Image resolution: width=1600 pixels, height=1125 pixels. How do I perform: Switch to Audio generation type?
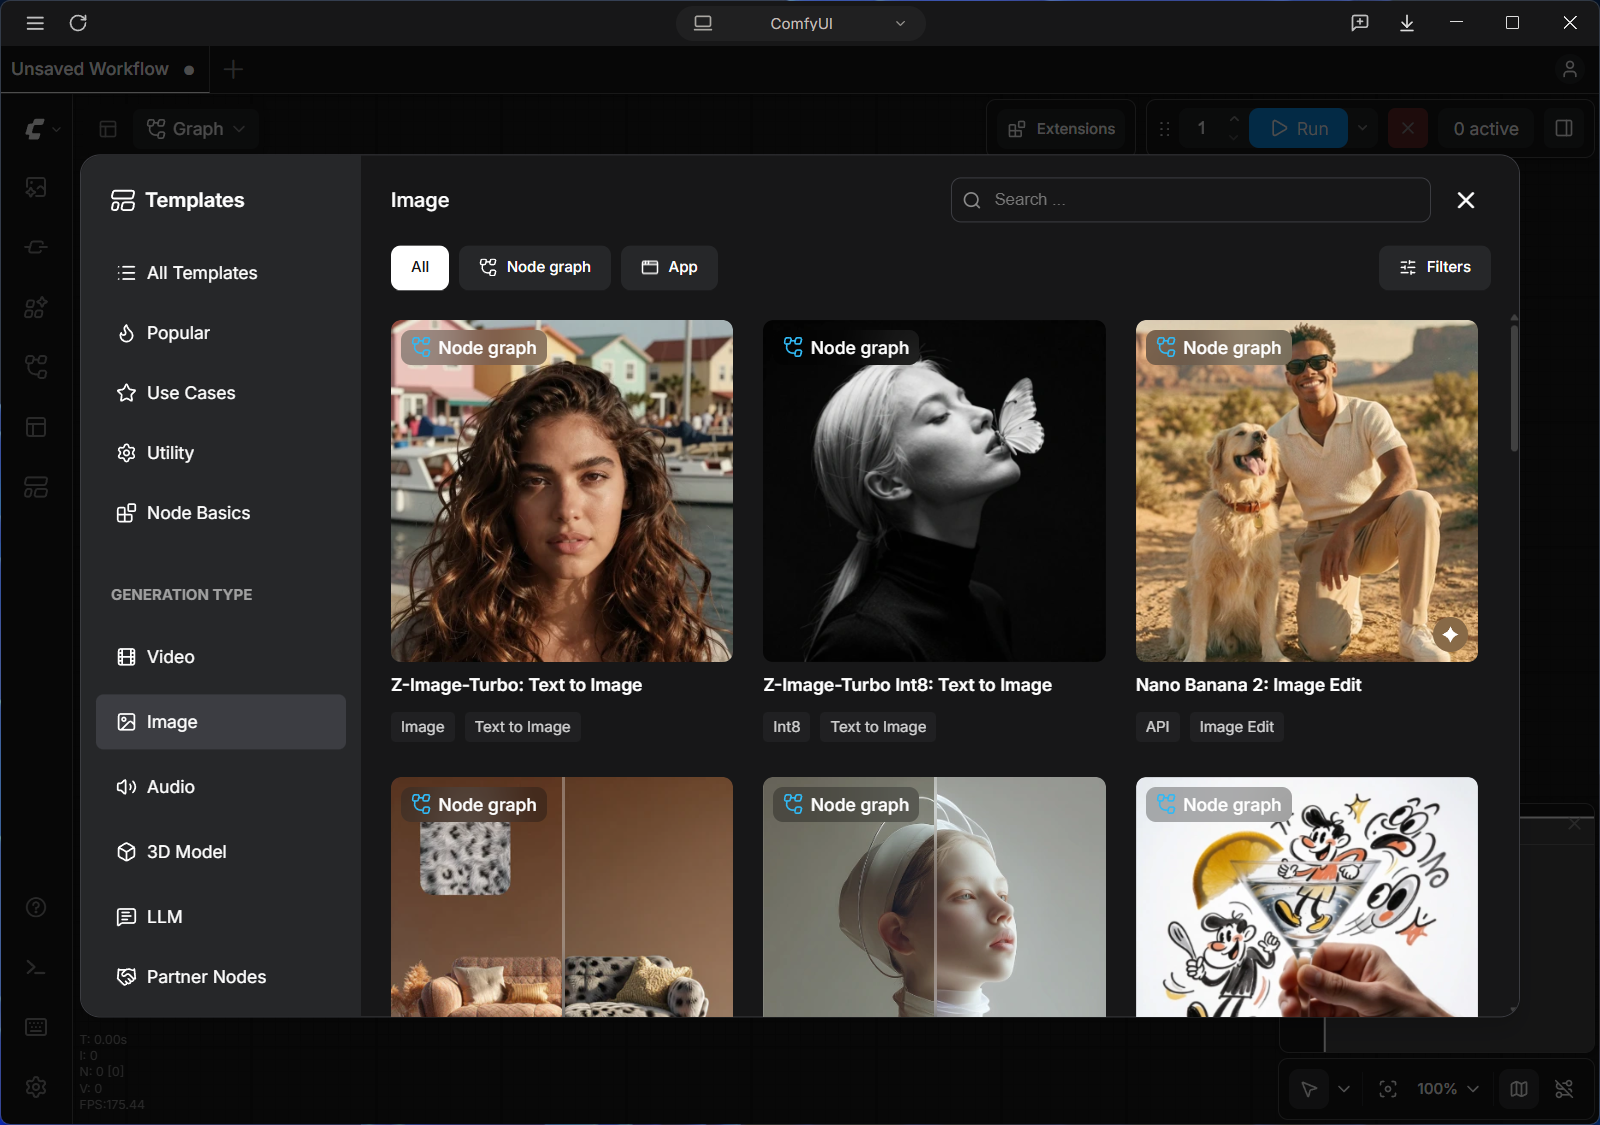tap(221, 787)
